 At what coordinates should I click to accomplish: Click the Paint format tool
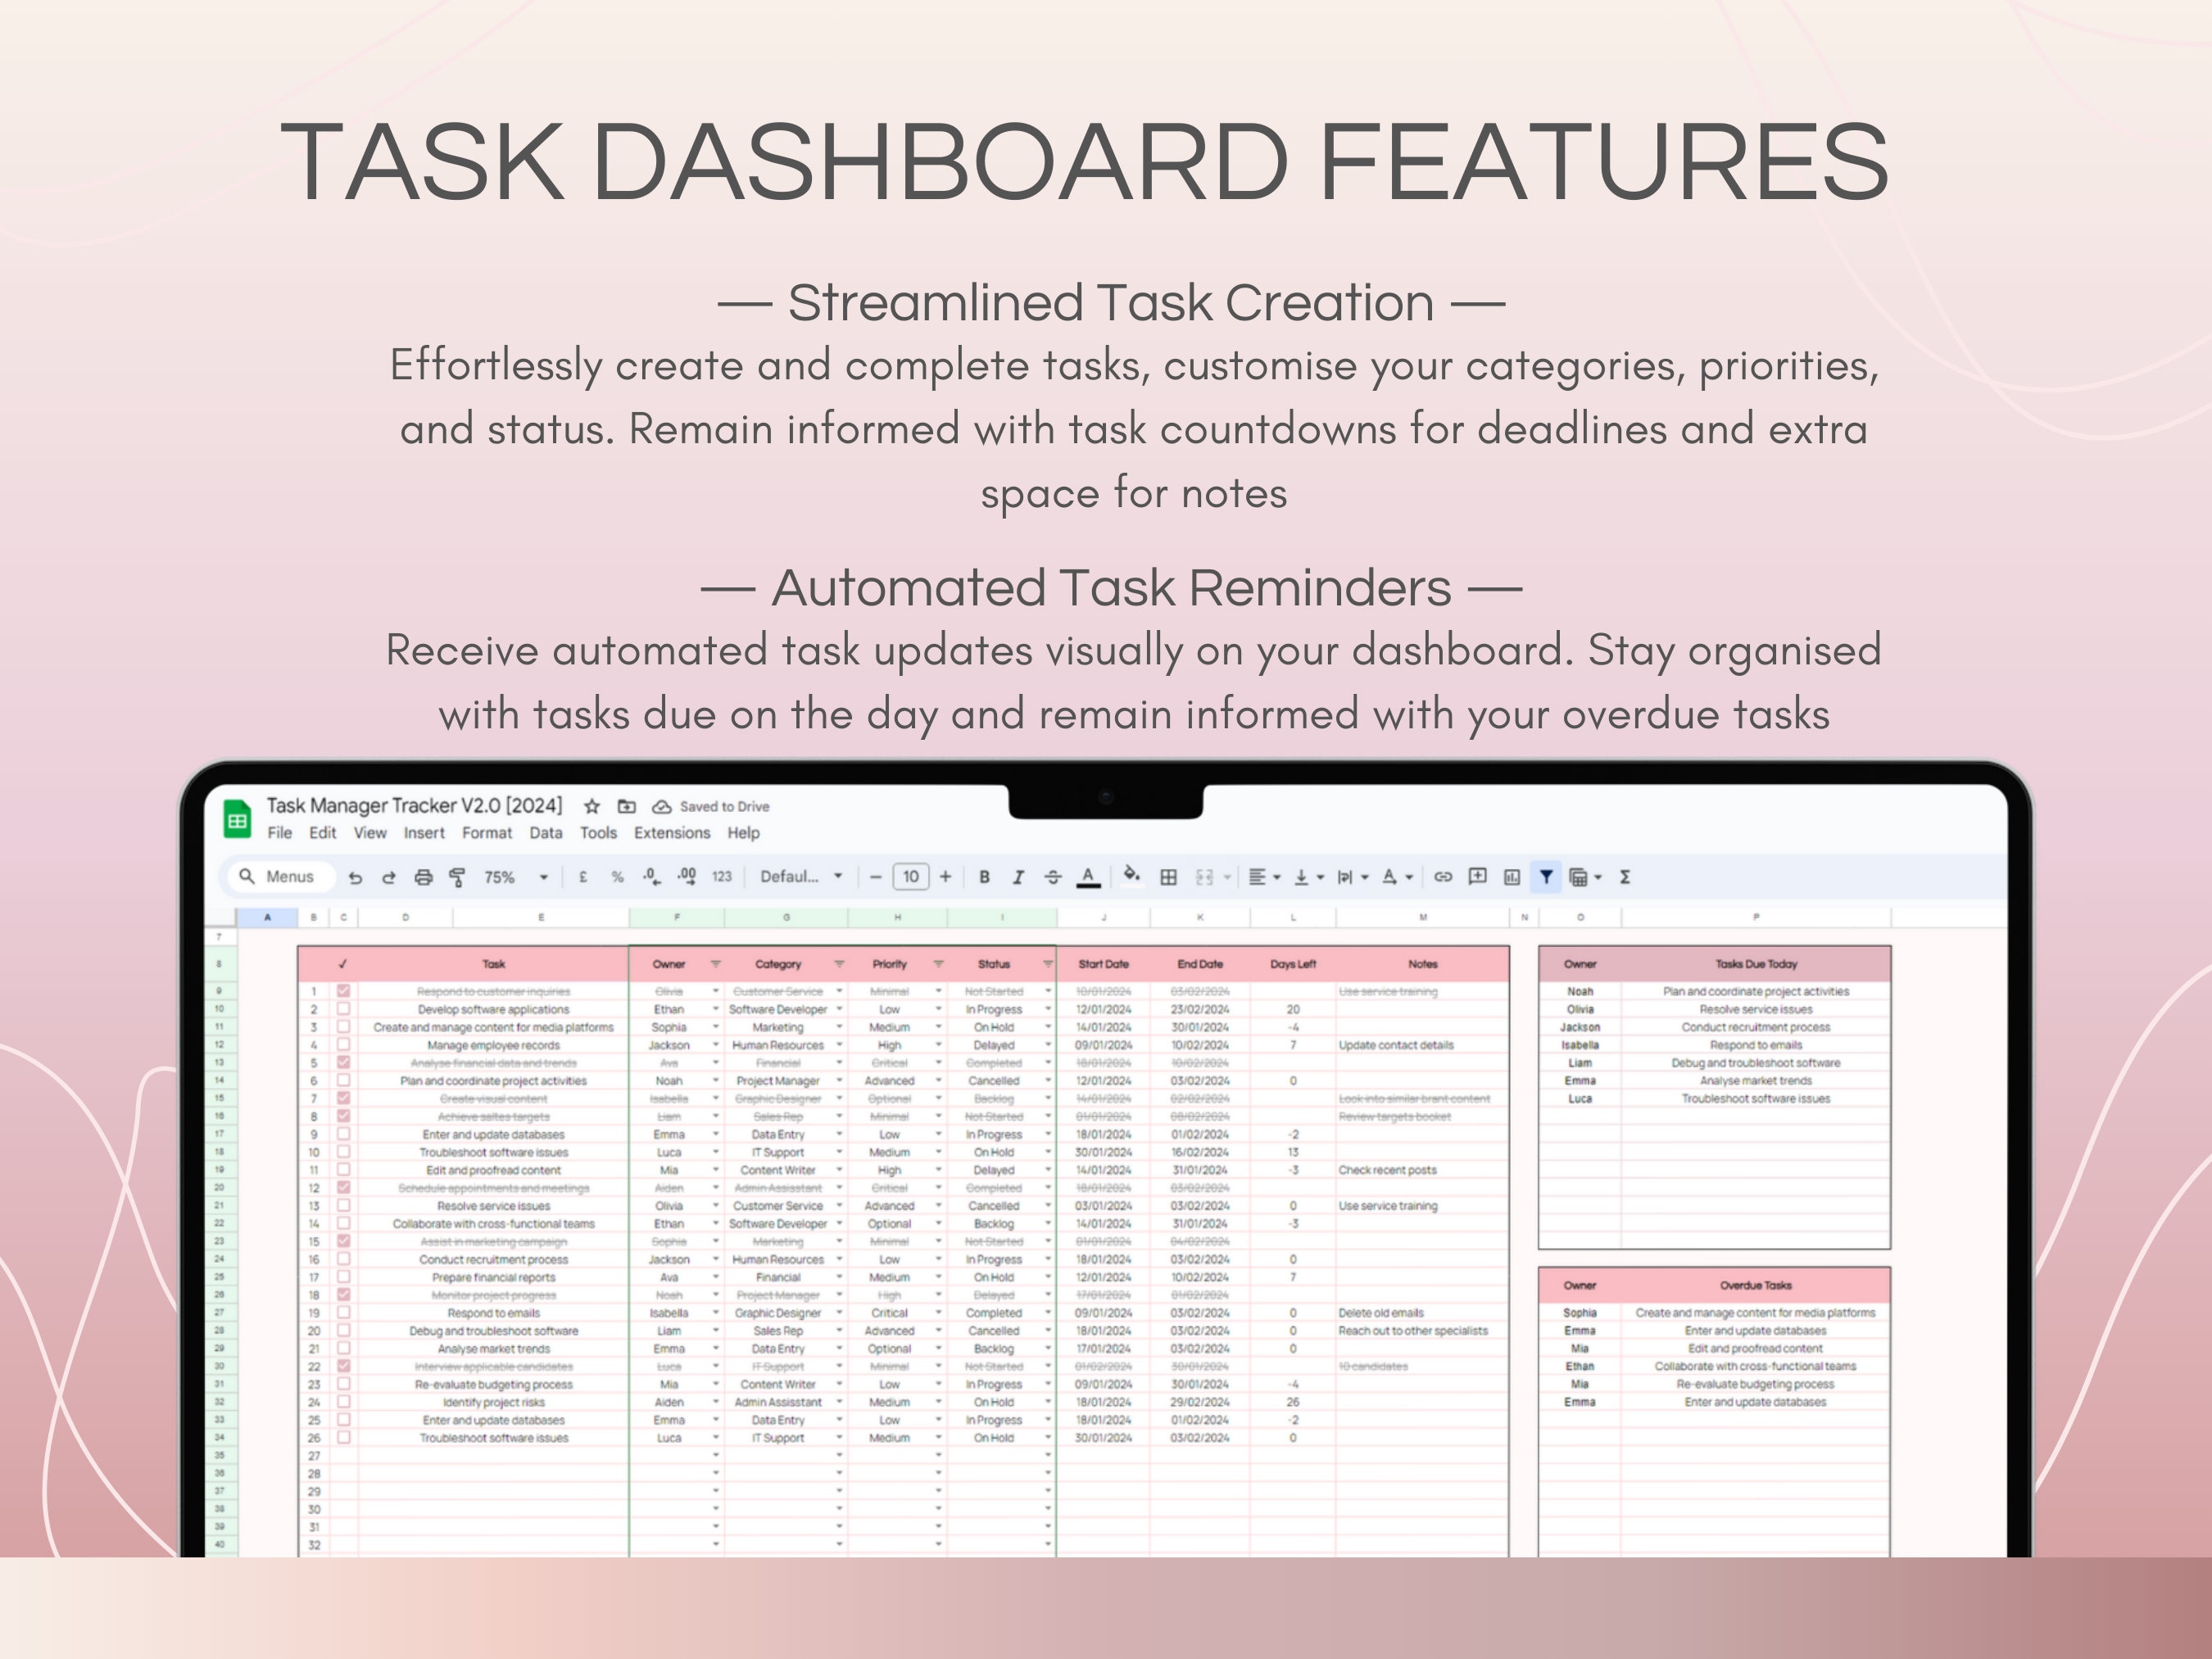(x=456, y=877)
